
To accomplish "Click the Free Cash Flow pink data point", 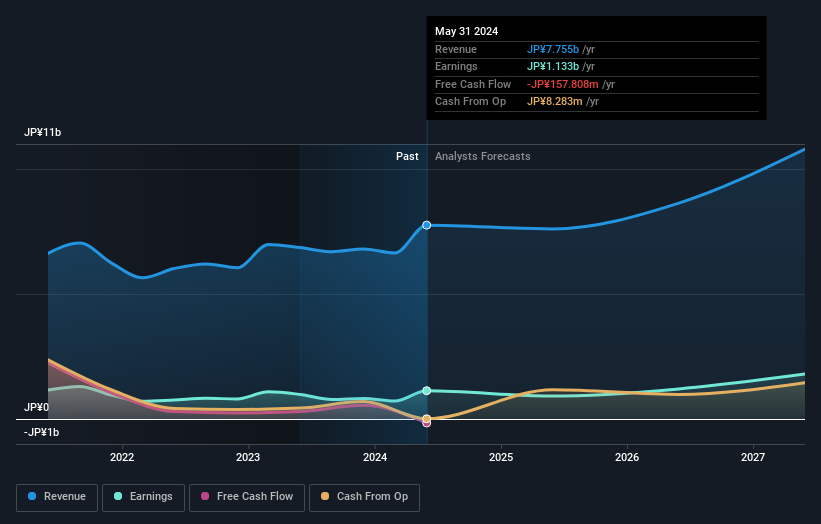I will point(427,424).
